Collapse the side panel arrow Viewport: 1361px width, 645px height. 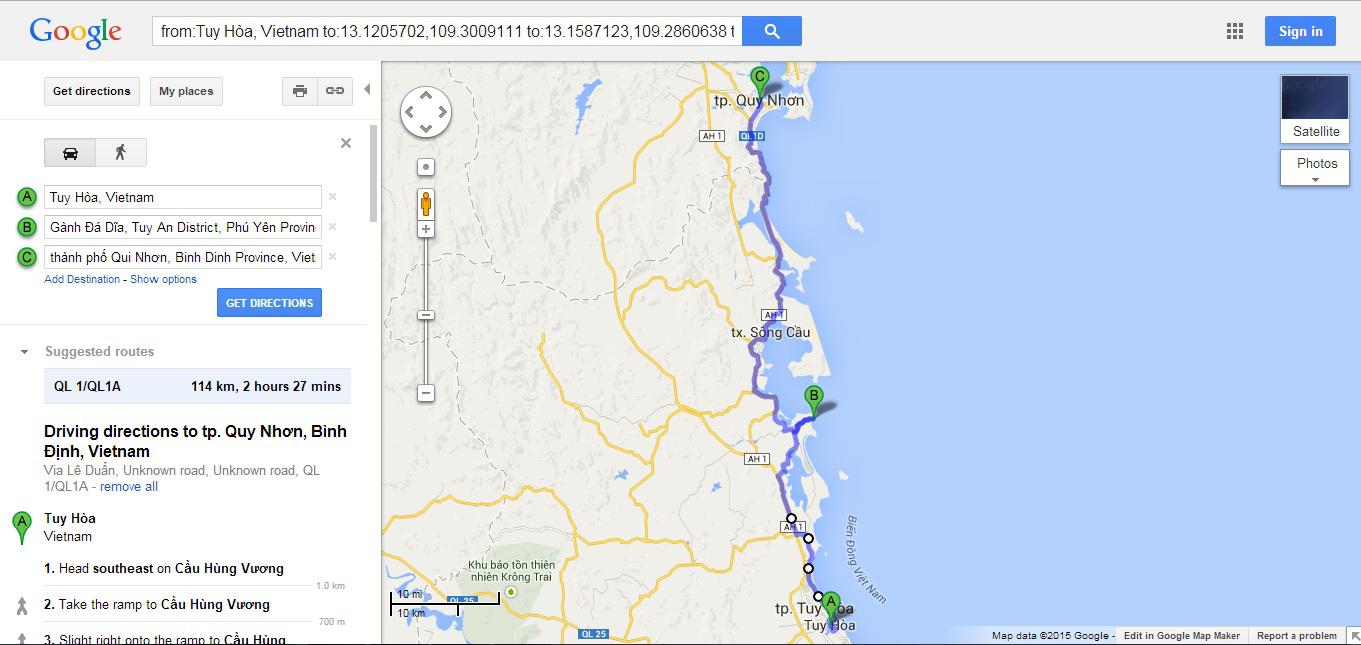367,90
